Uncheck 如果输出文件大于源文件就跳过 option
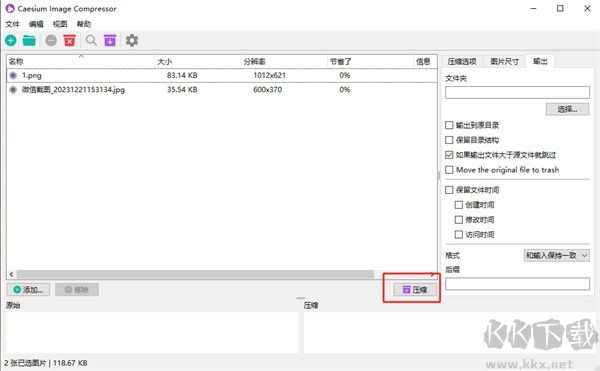The image size is (600, 371). click(x=449, y=155)
